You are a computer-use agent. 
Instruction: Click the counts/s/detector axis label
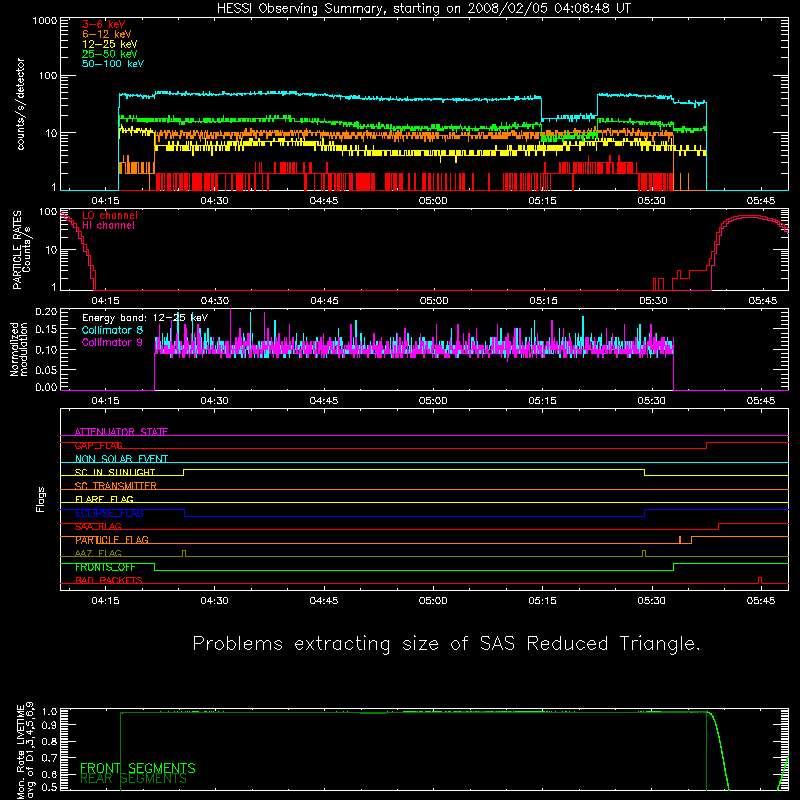(20, 104)
